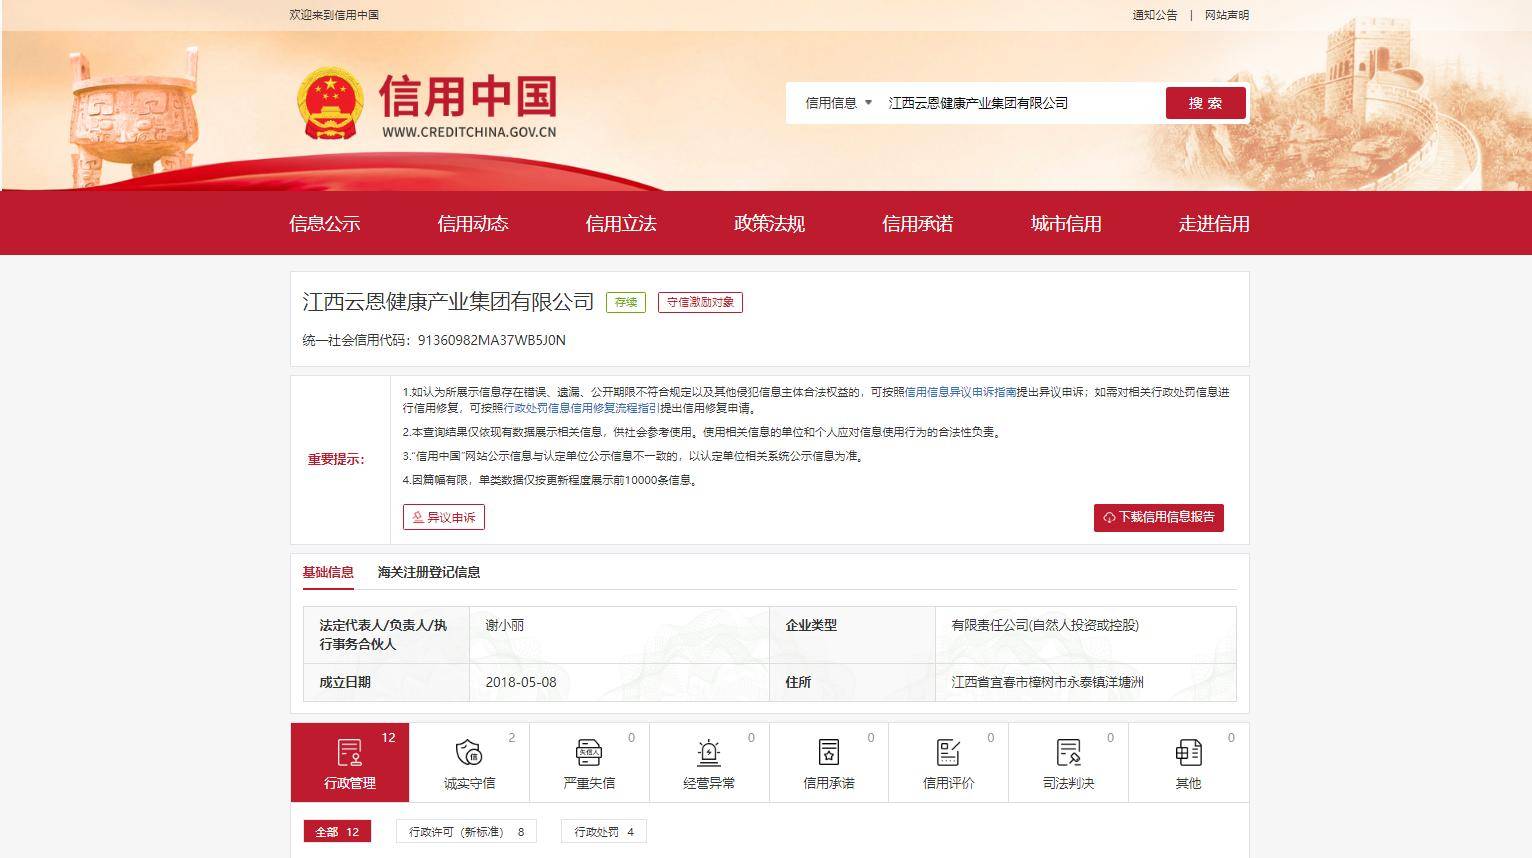Viewport: 1532px width, 858px height.
Task: Open the 信用信息异议申诉指南 link
Action: [960, 392]
